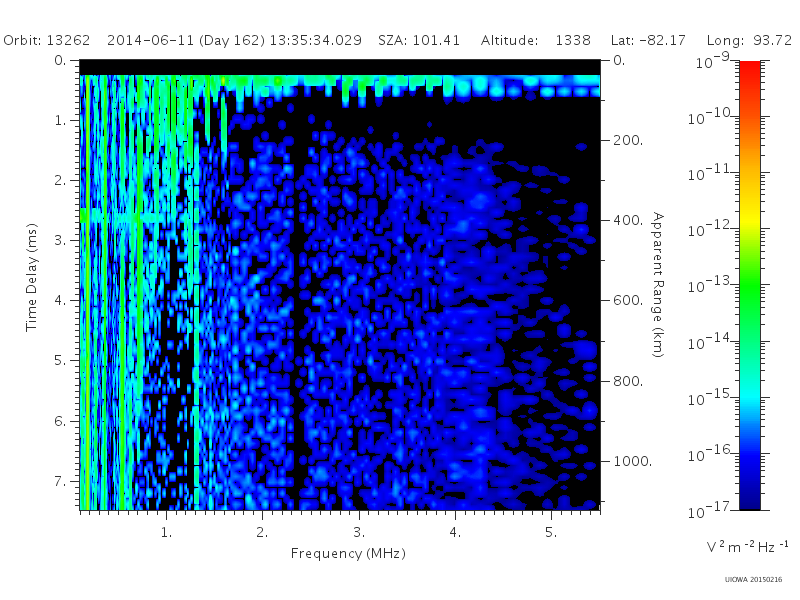
Task: Click the '2.' tick label on the frequency axis
Action: click(262, 533)
